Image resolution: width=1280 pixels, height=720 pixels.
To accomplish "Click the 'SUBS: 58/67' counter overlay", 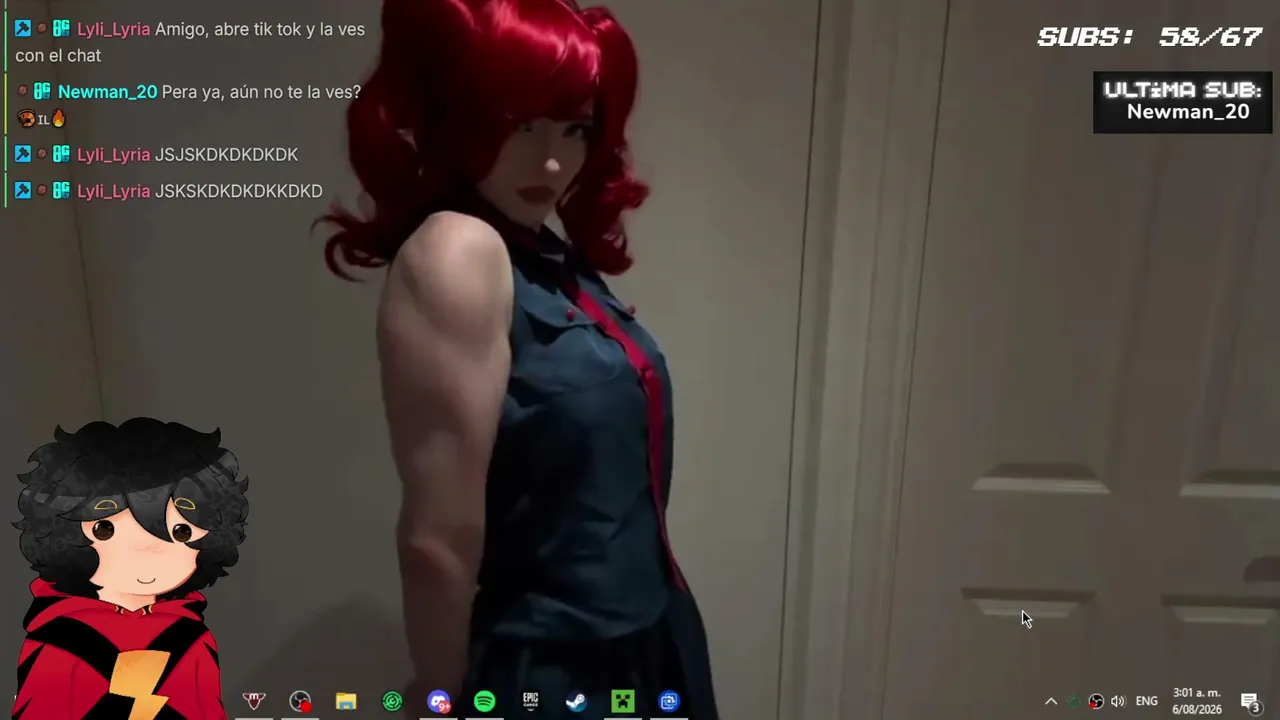I will coord(1150,37).
